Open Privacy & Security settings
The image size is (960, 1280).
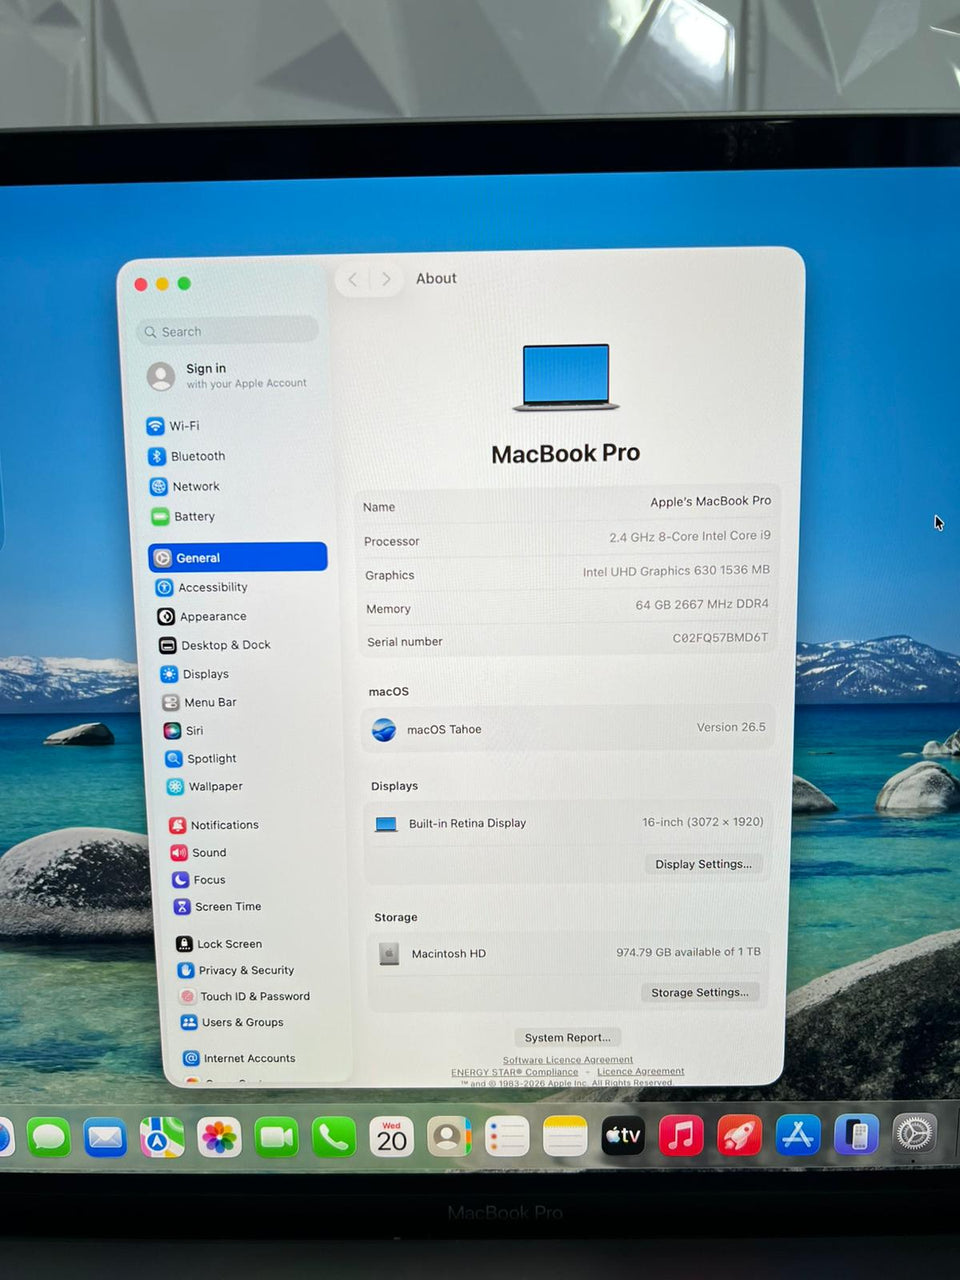click(236, 970)
